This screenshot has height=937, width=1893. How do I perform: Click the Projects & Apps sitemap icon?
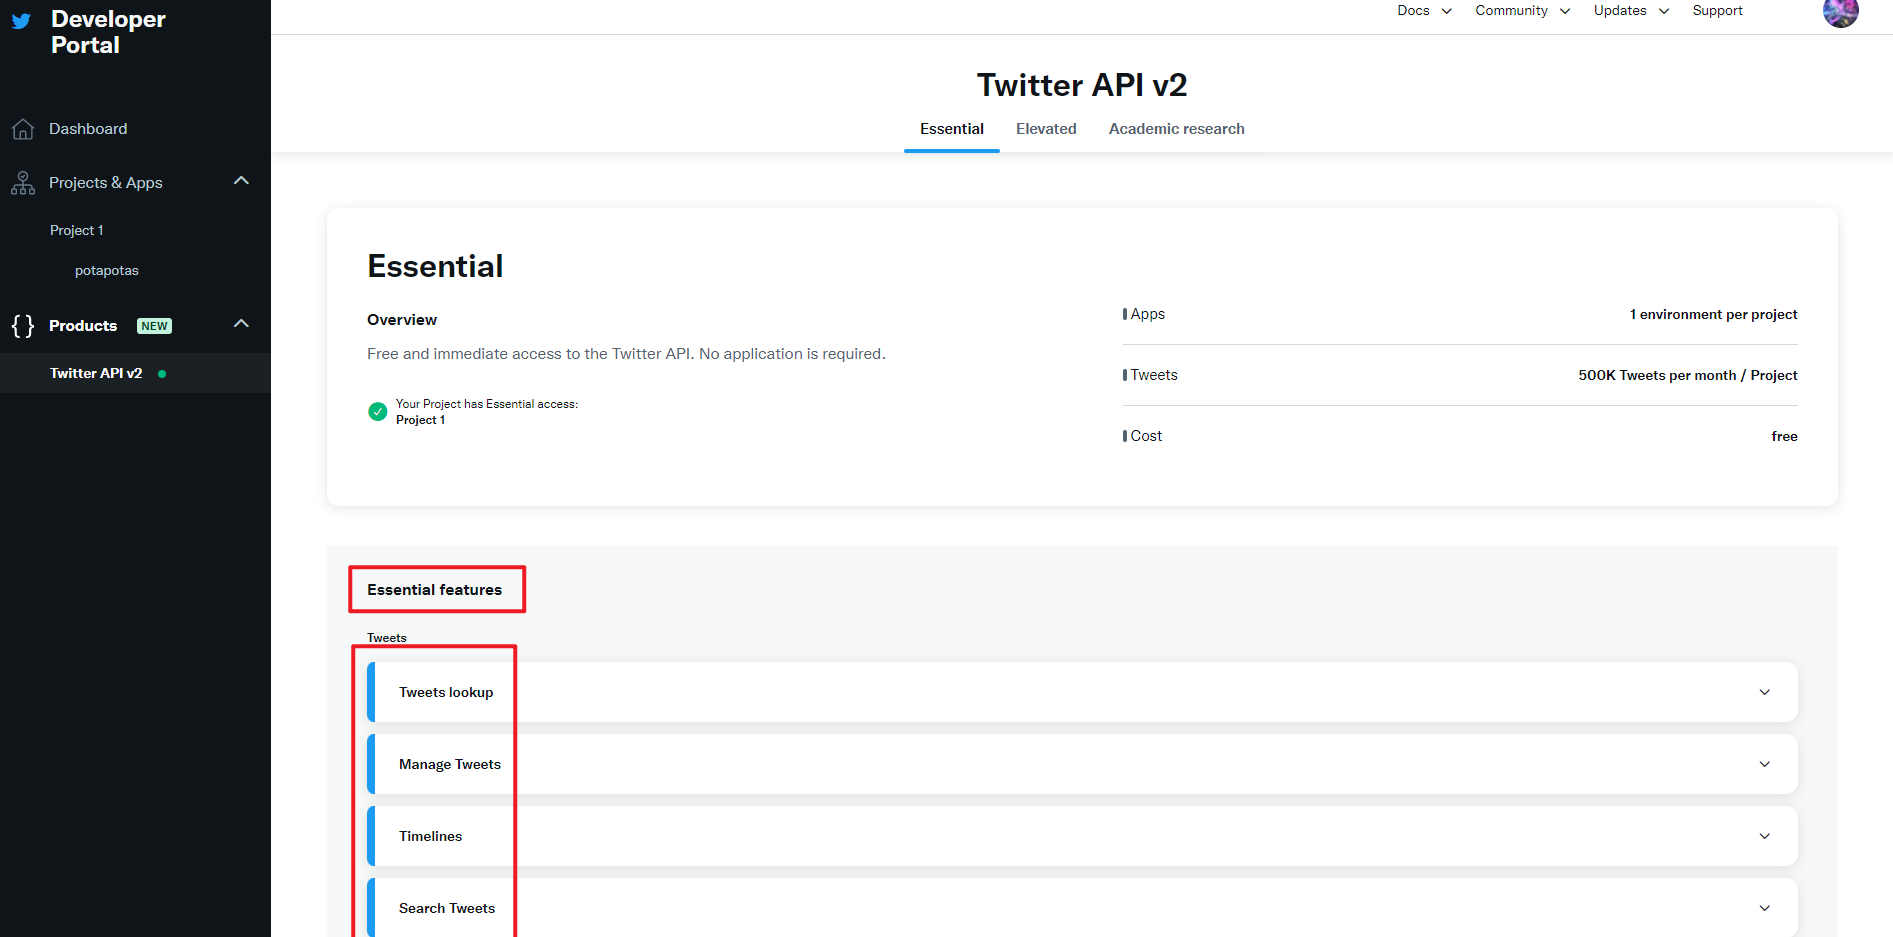(22, 182)
